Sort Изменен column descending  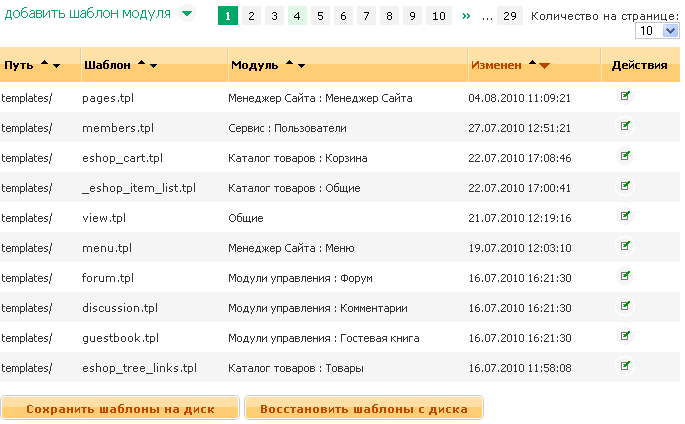click(x=545, y=66)
